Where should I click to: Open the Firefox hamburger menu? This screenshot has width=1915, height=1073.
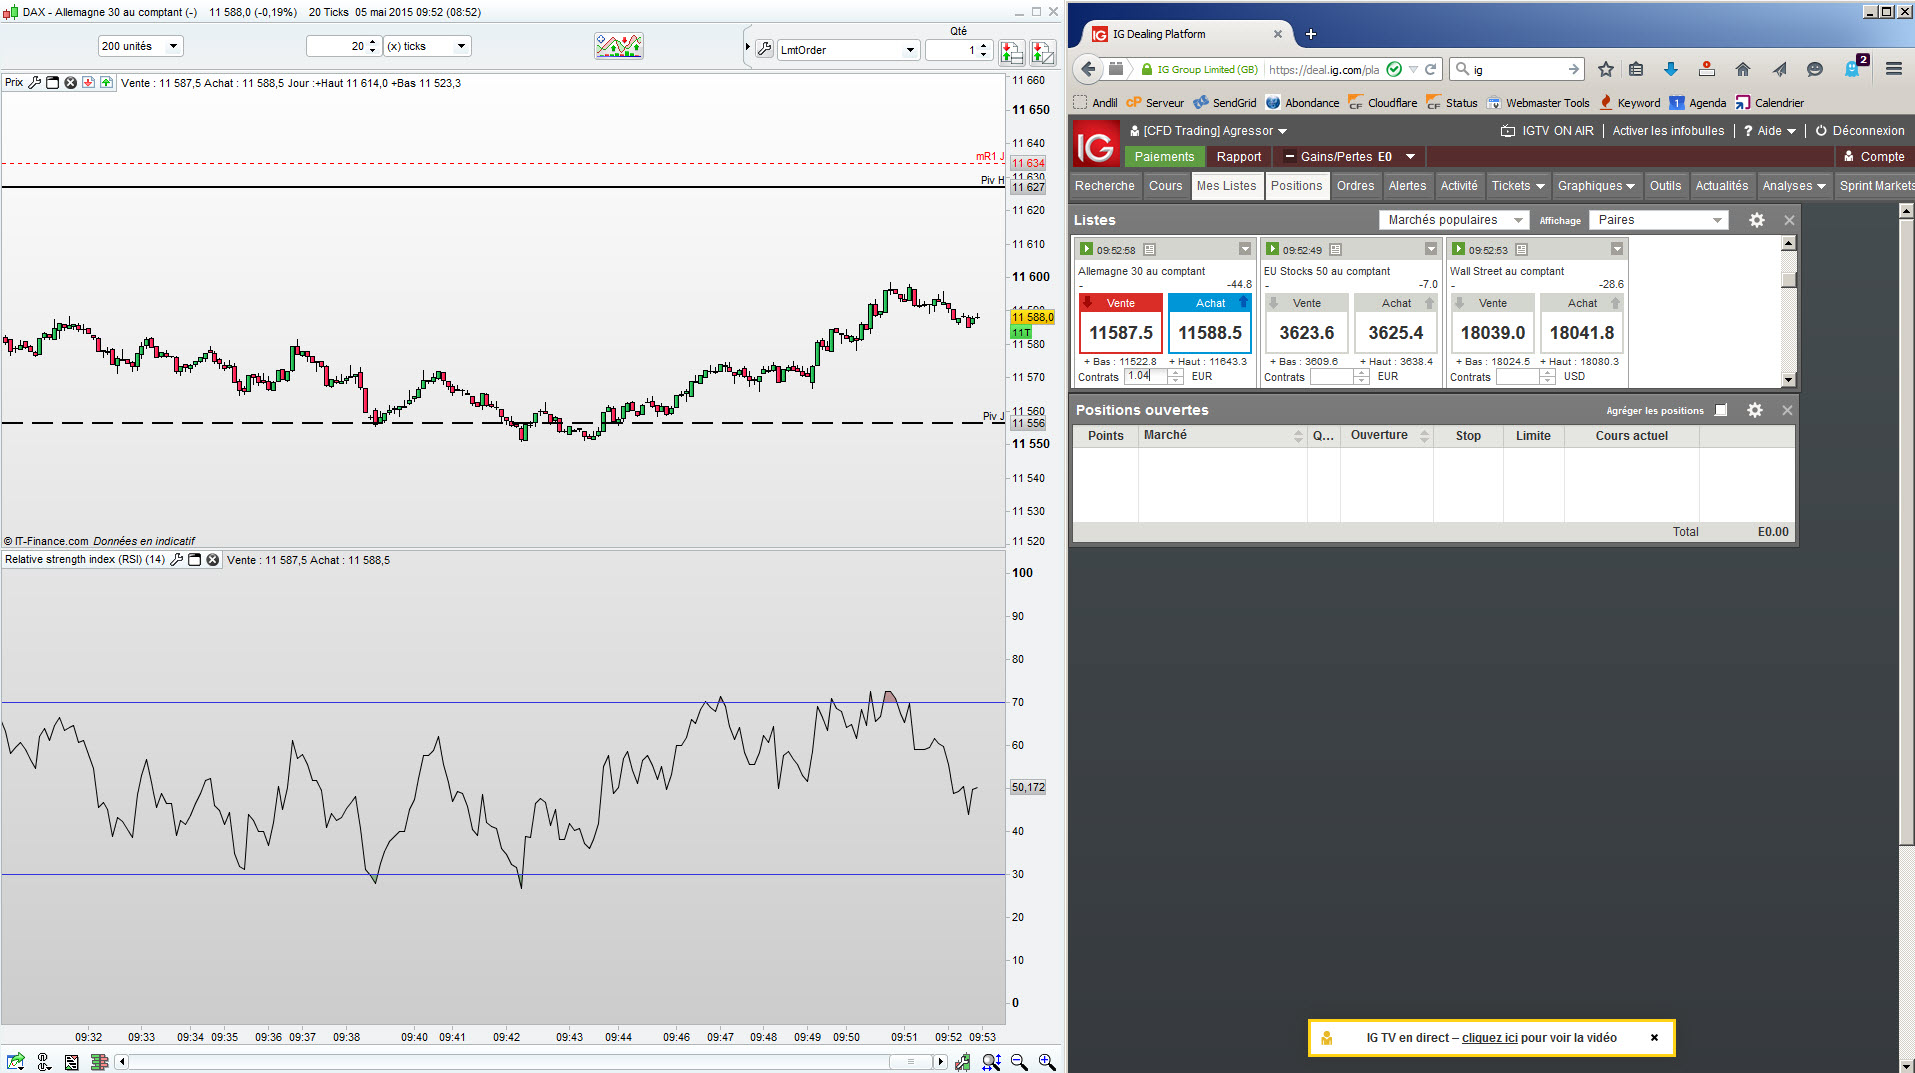pyautogui.click(x=1894, y=69)
